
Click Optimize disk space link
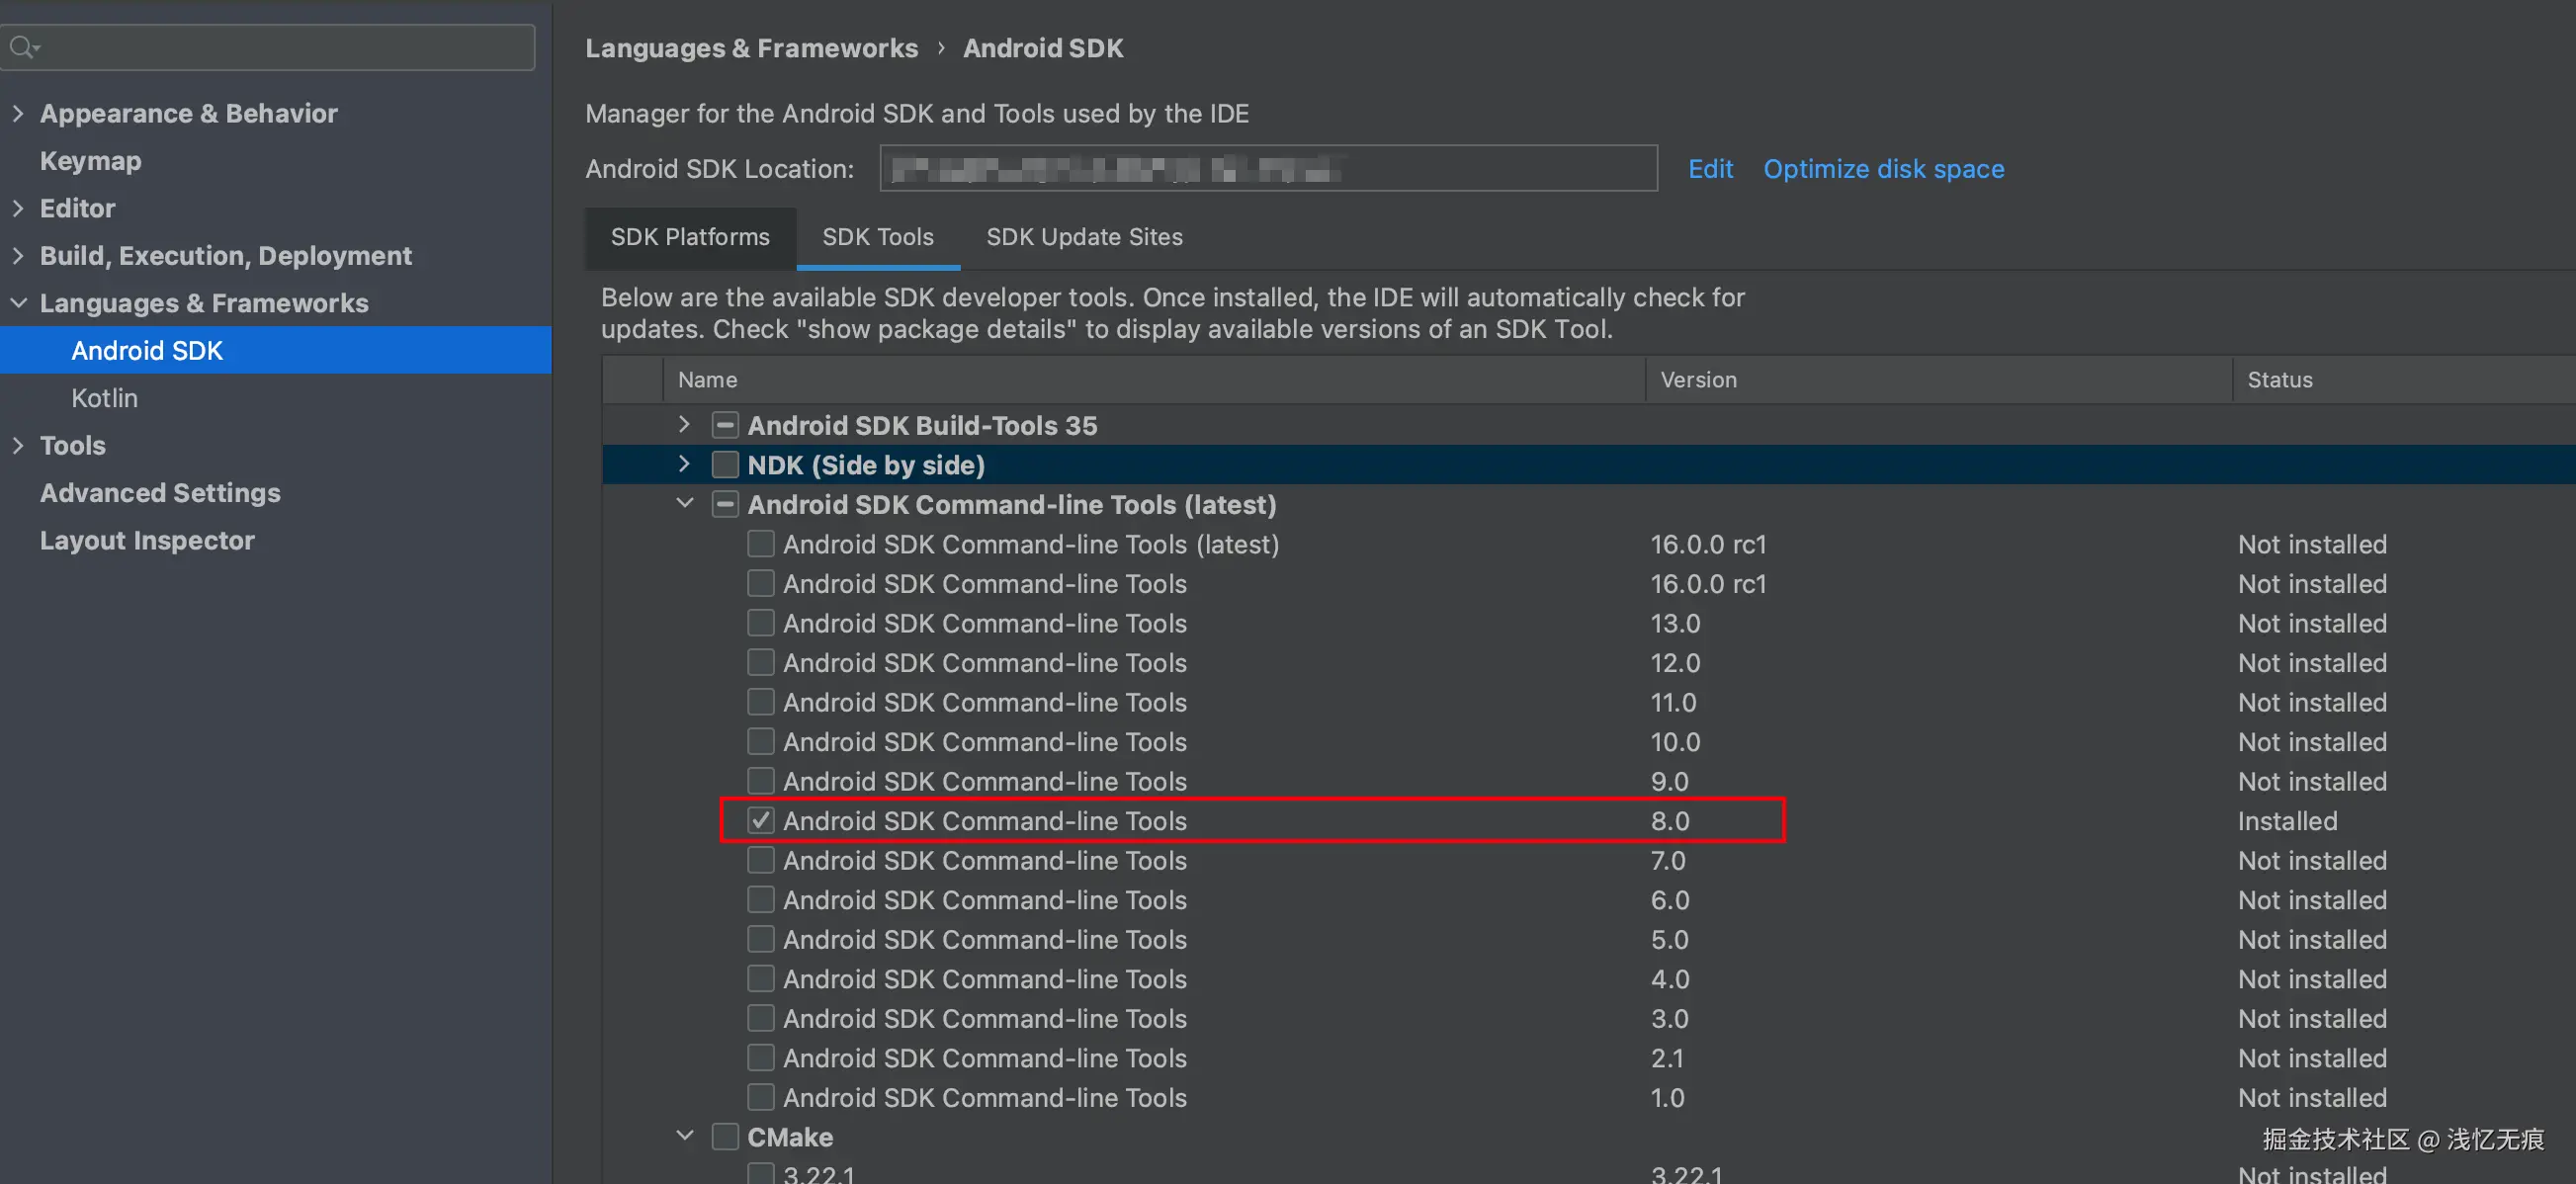pos(1883,169)
